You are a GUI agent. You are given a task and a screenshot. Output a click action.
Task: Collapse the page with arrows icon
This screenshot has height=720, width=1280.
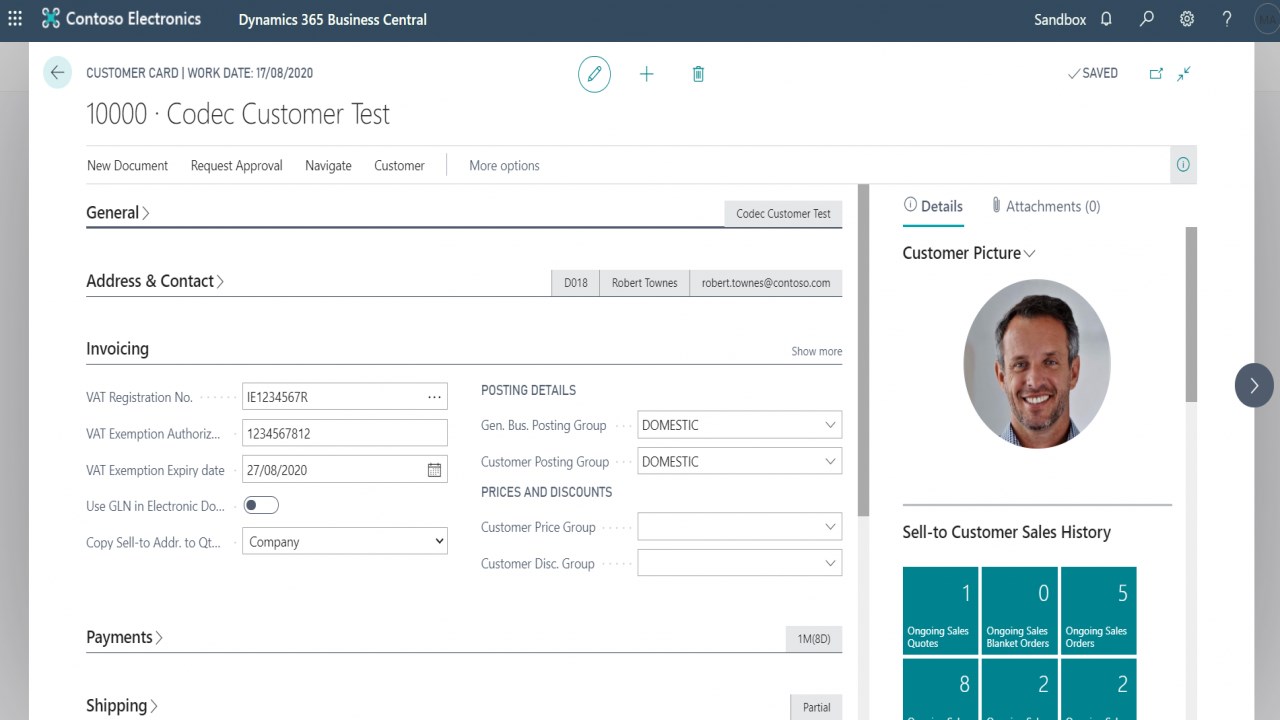click(1184, 74)
